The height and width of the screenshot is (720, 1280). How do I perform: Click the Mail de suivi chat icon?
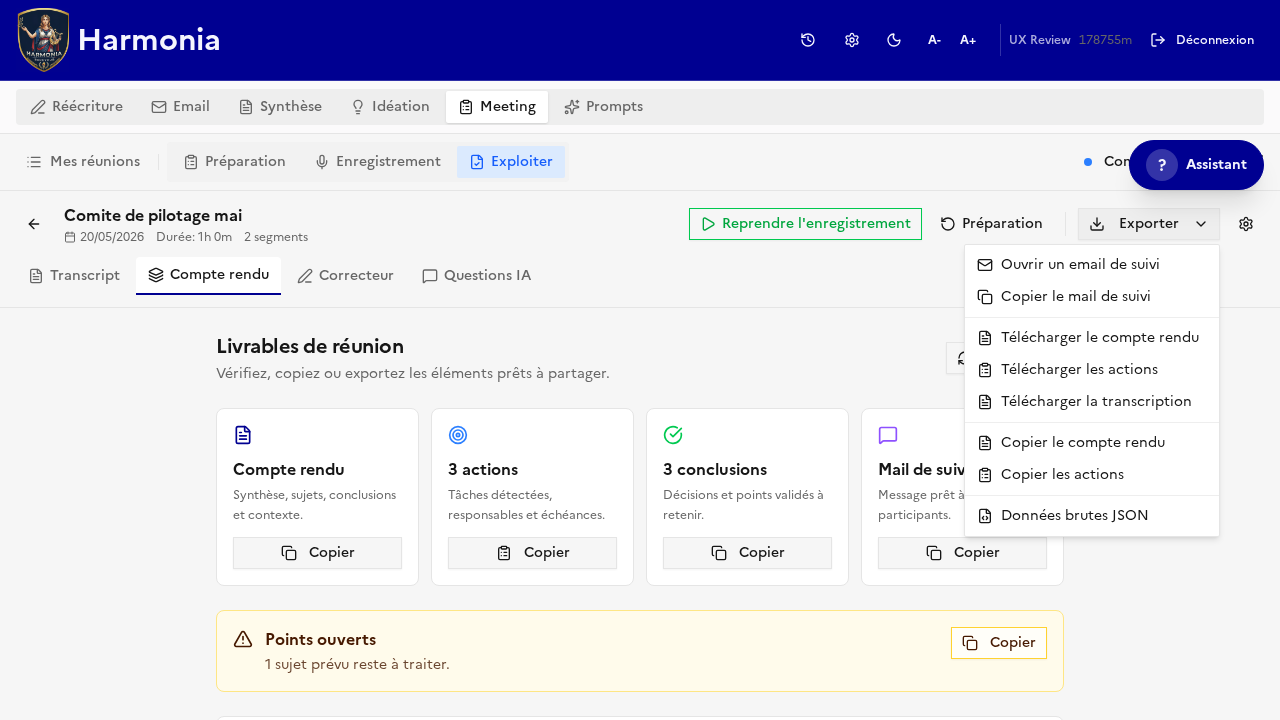pyautogui.click(x=888, y=435)
